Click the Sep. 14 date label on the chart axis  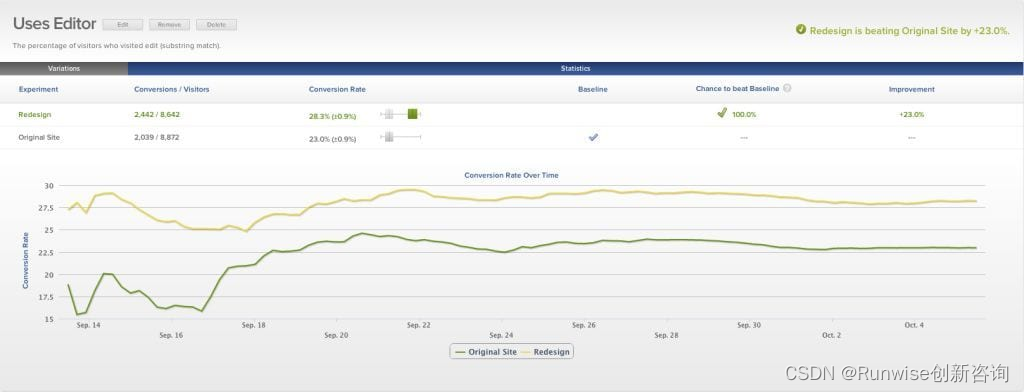(x=88, y=325)
